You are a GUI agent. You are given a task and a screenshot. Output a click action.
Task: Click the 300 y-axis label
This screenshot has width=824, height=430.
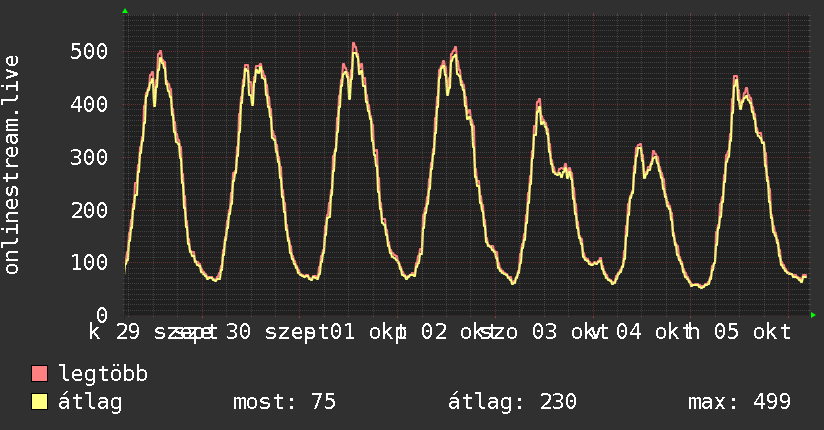tap(89, 157)
